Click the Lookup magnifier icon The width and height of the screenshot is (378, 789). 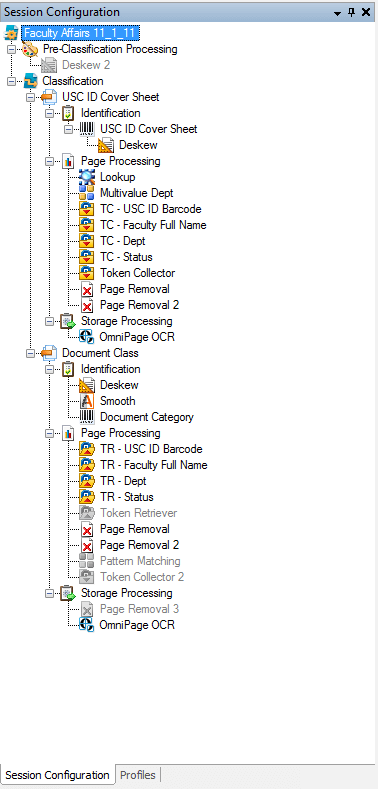pos(87,177)
